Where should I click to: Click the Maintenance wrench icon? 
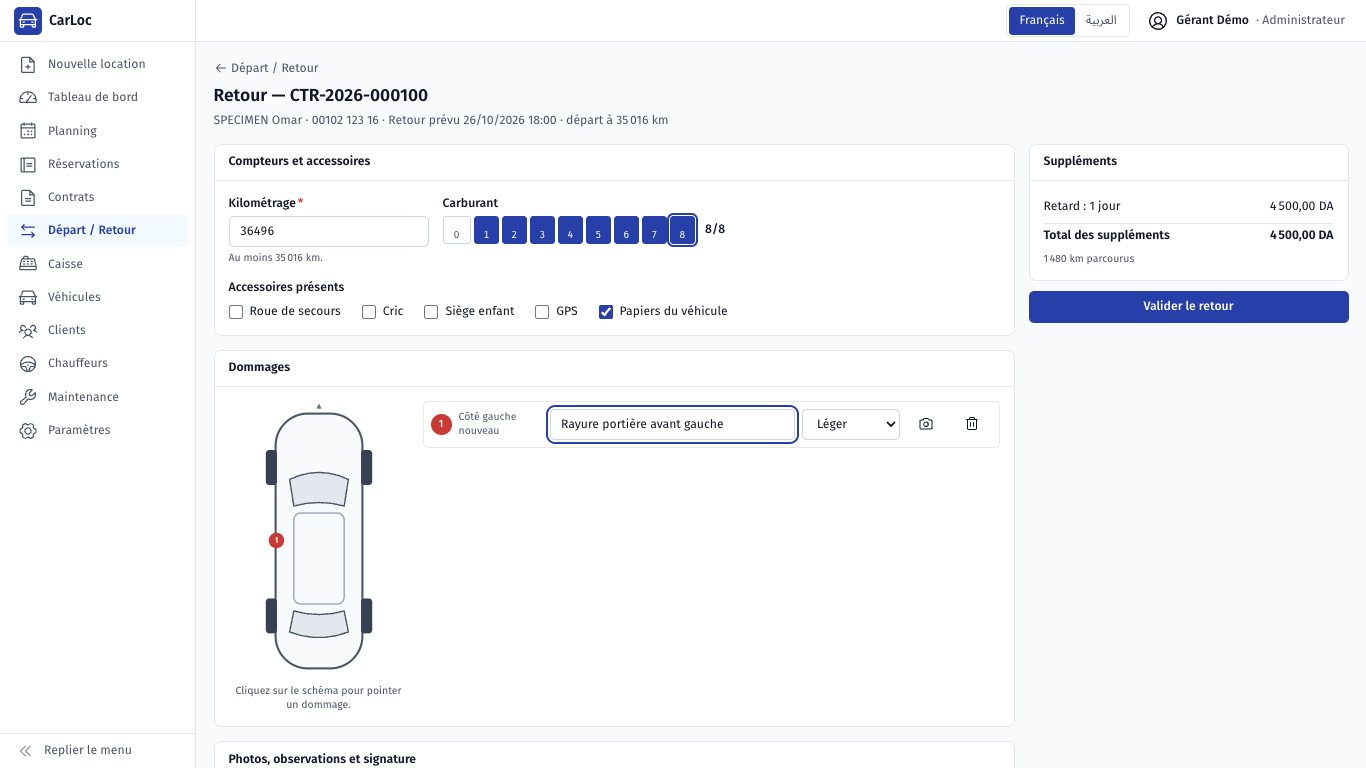coord(28,397)
